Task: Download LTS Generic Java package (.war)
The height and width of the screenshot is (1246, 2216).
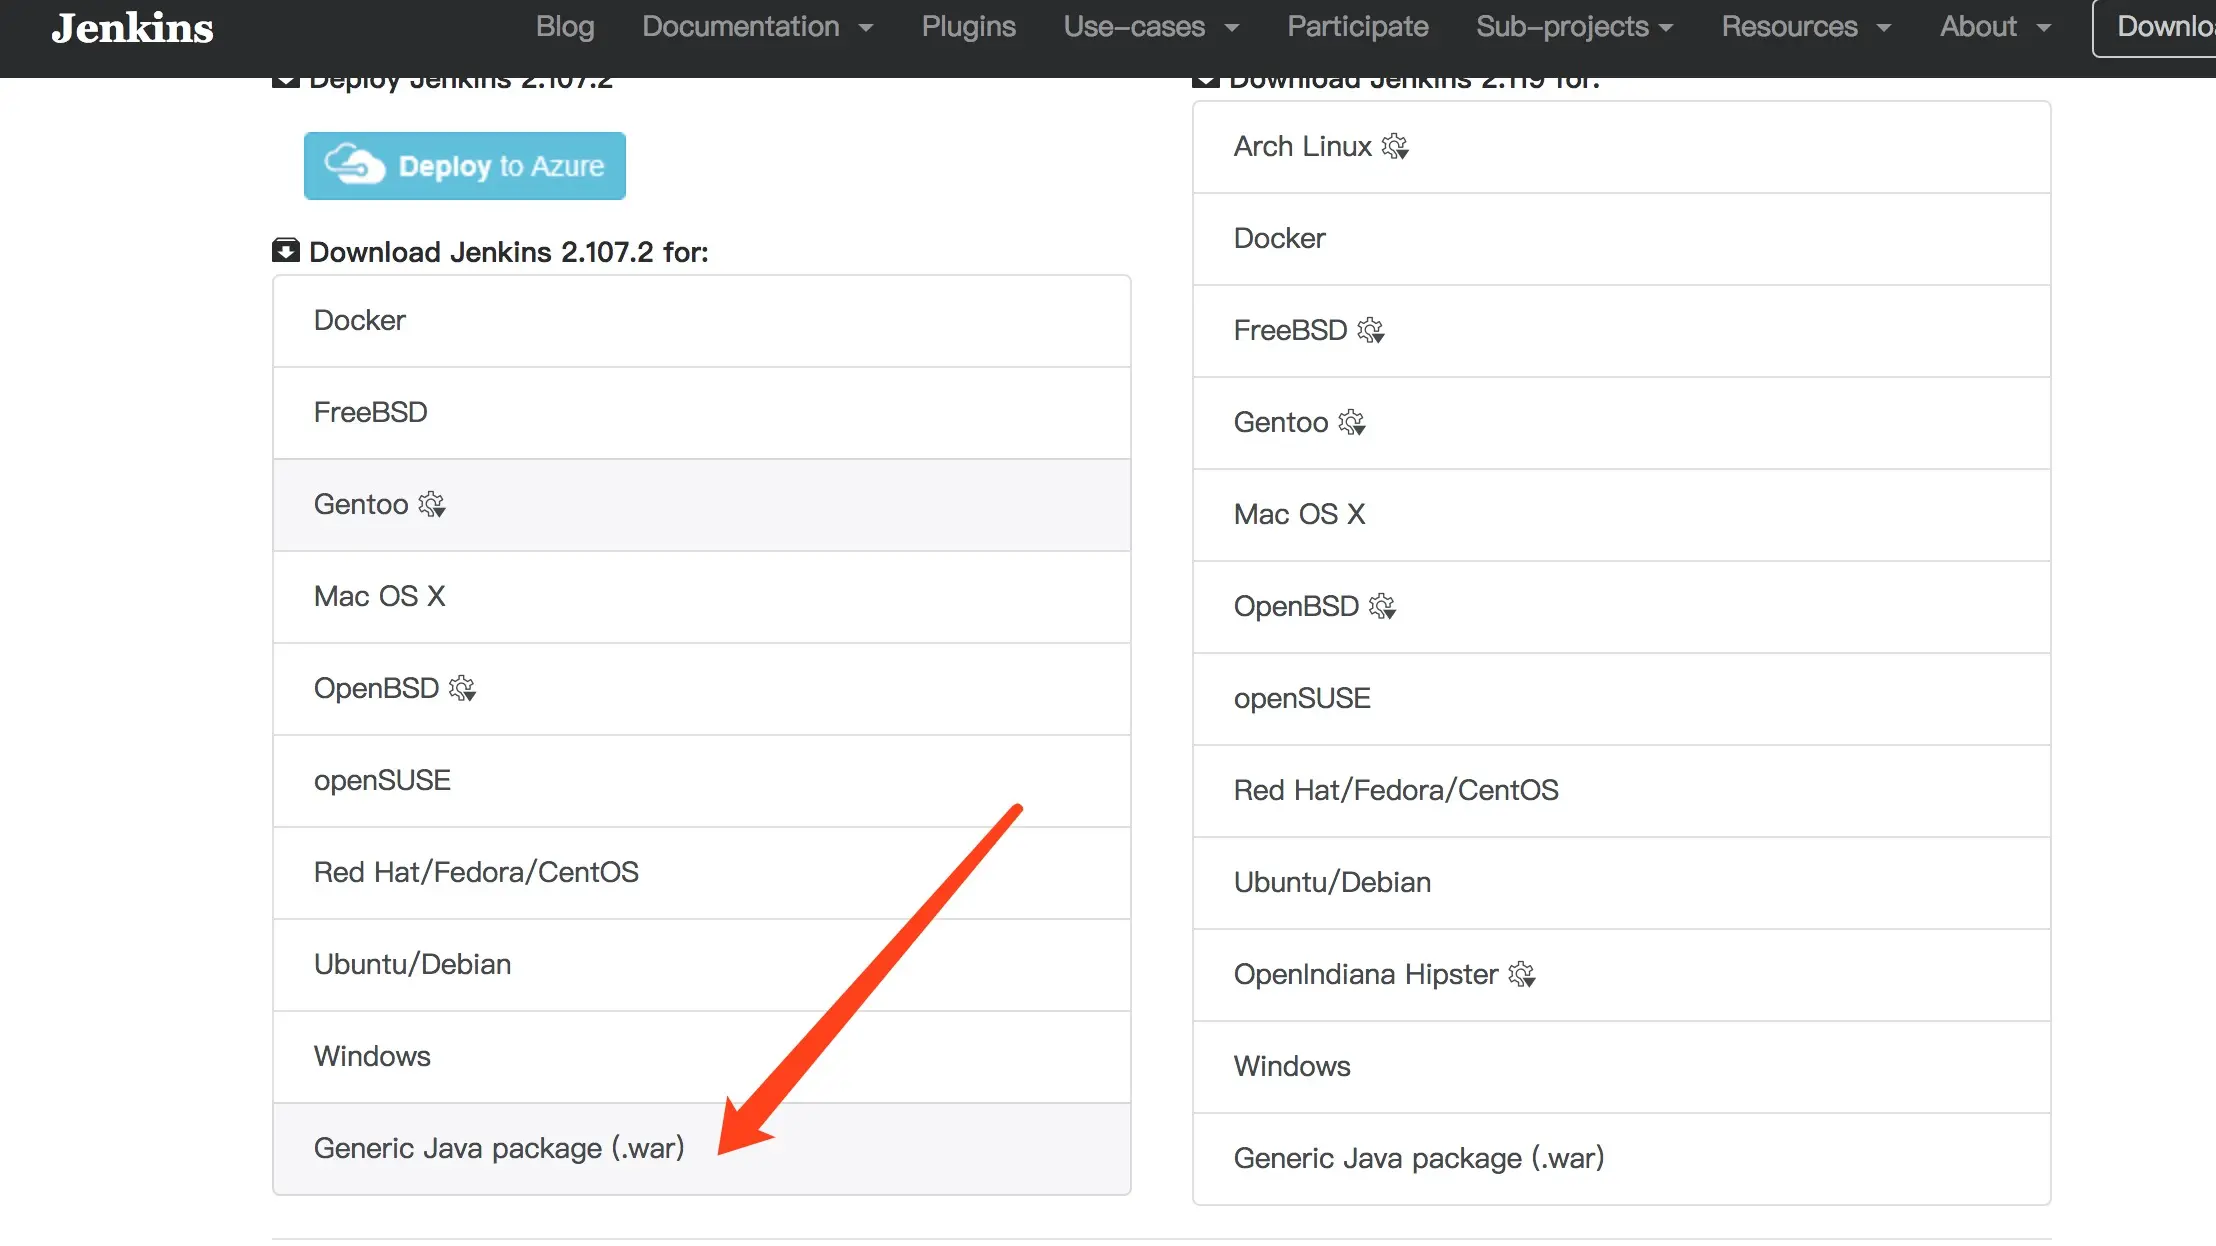Action: tap(499, 1148)
